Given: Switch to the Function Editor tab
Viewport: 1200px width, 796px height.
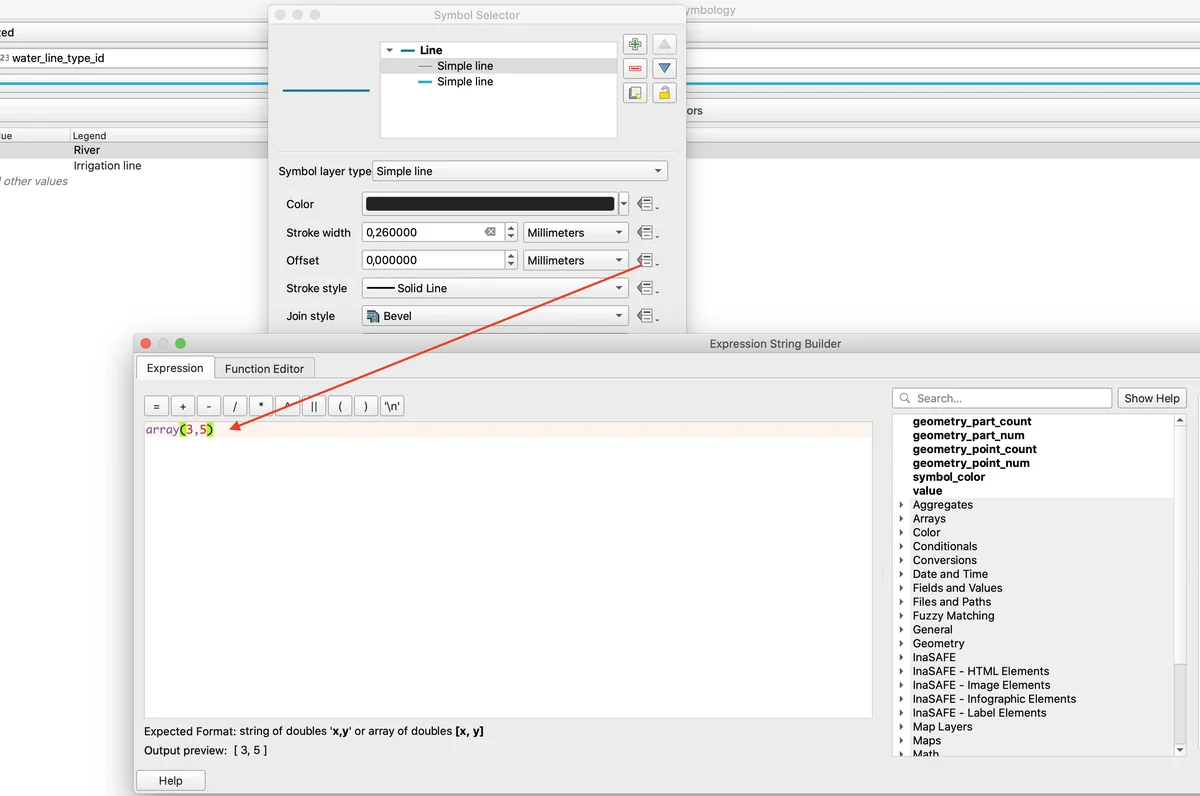Looking at the screenshot, I should [264, 368].
